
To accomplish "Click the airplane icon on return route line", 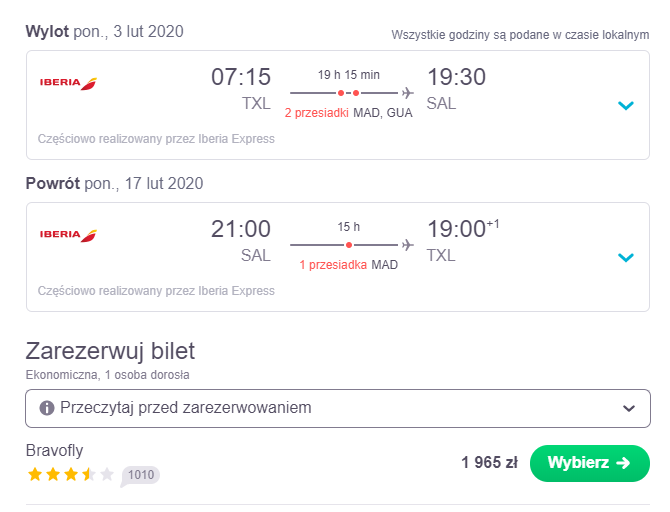I will tap(408, 245).
